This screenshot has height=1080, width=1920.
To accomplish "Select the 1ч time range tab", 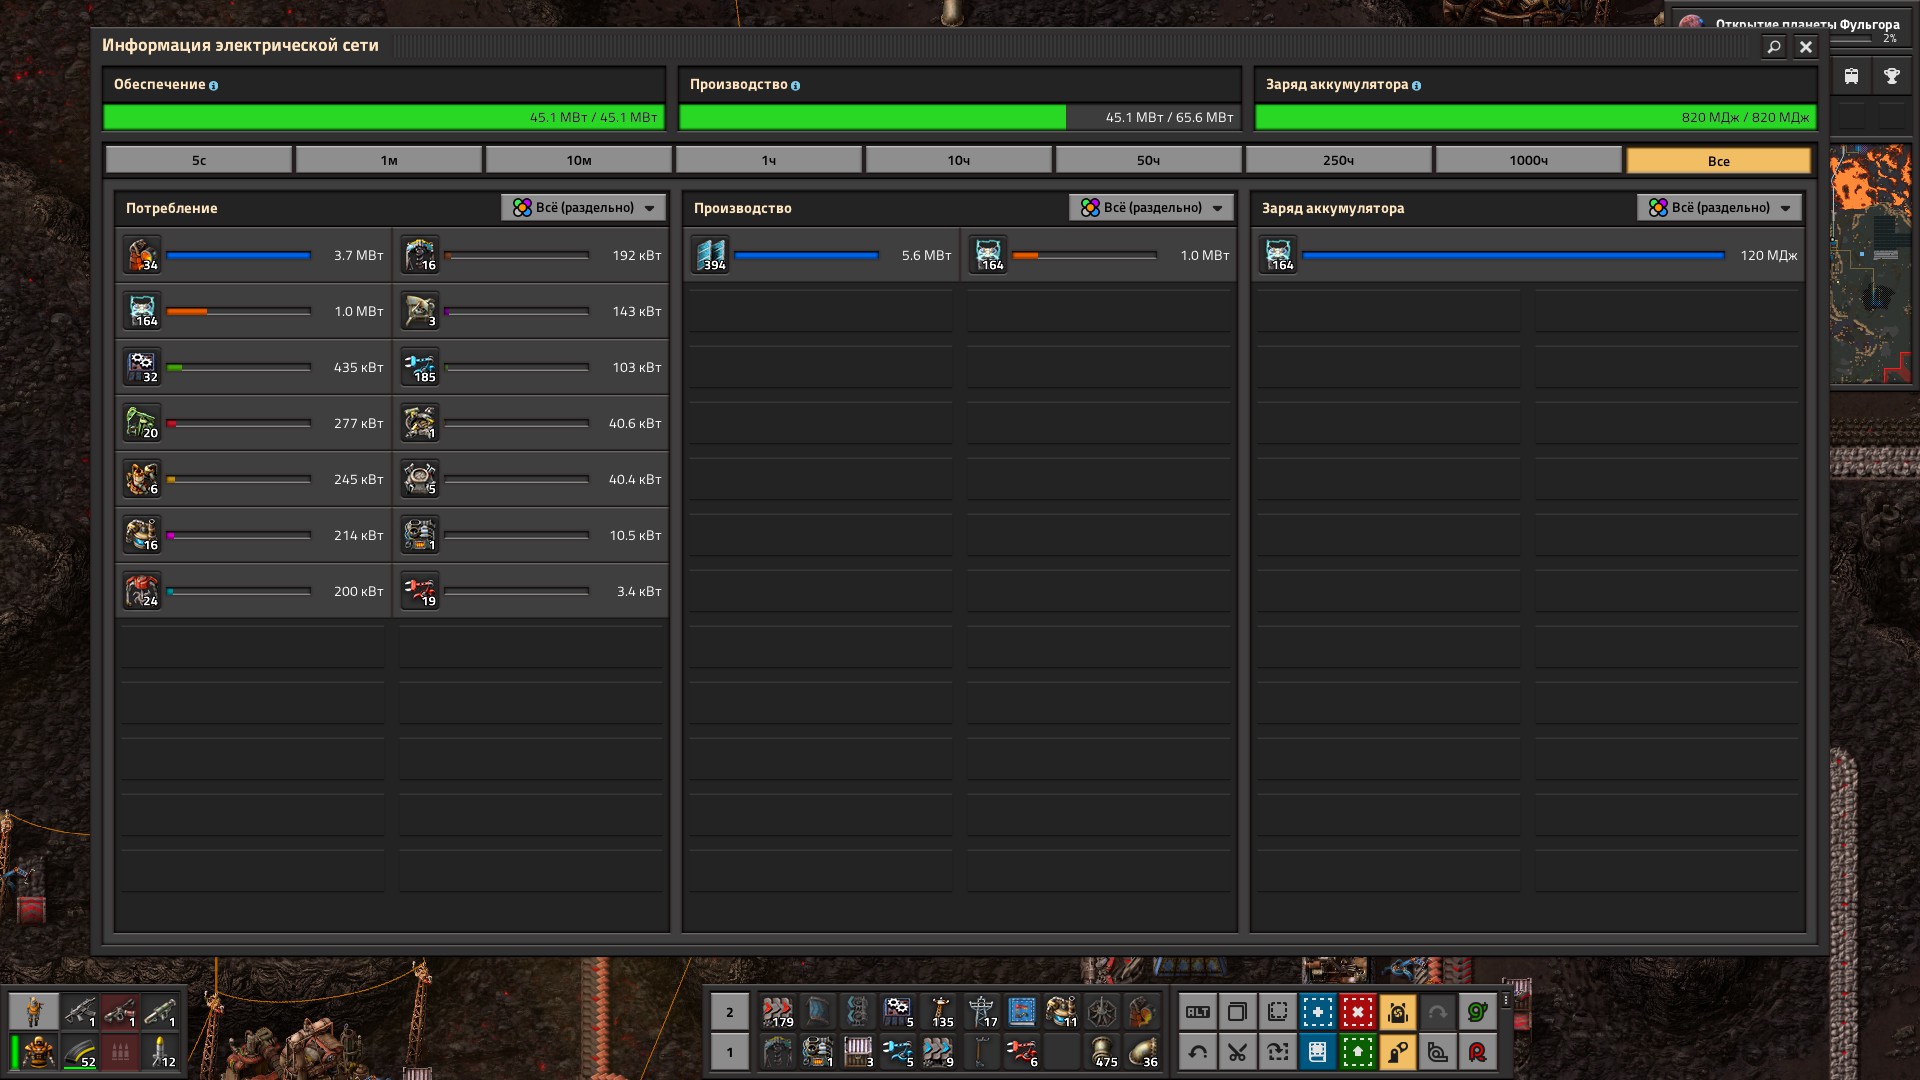I will pyautogui.click(x=769, y=160).
